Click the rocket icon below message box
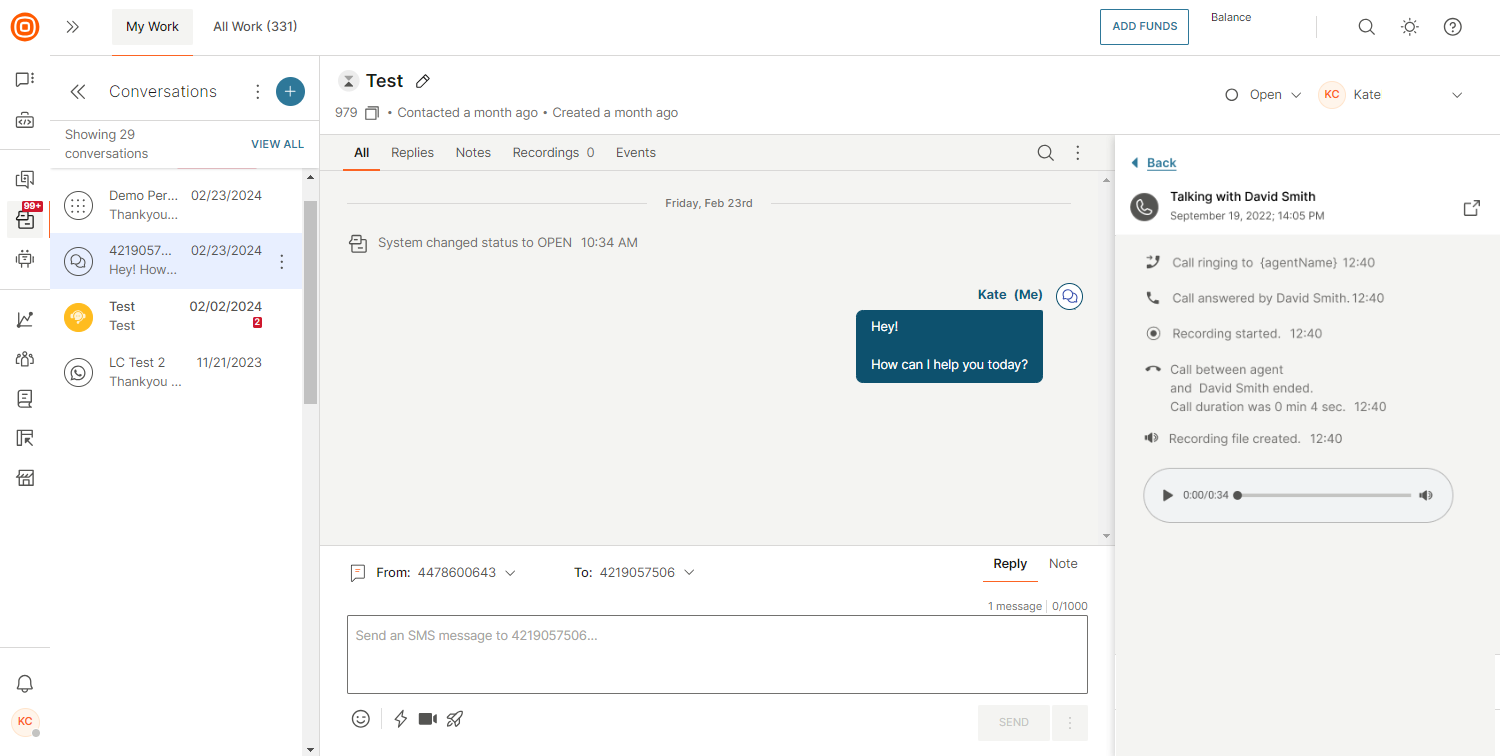This screenshot has height=756, width=1500. pyautogui.click(x=455, y=719)
